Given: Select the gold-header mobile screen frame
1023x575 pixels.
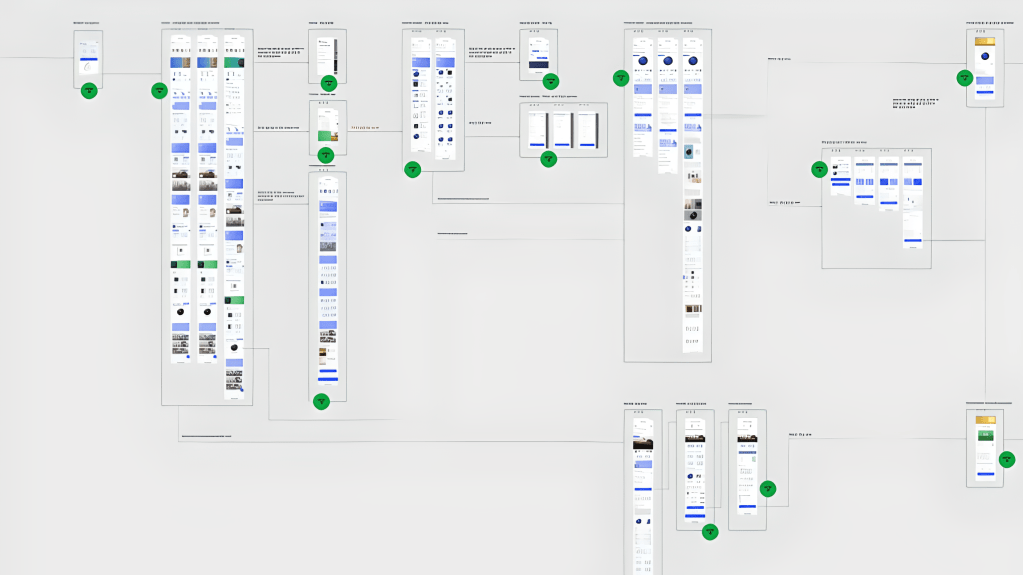Looking at the screenshot, I should pos(985,64).
